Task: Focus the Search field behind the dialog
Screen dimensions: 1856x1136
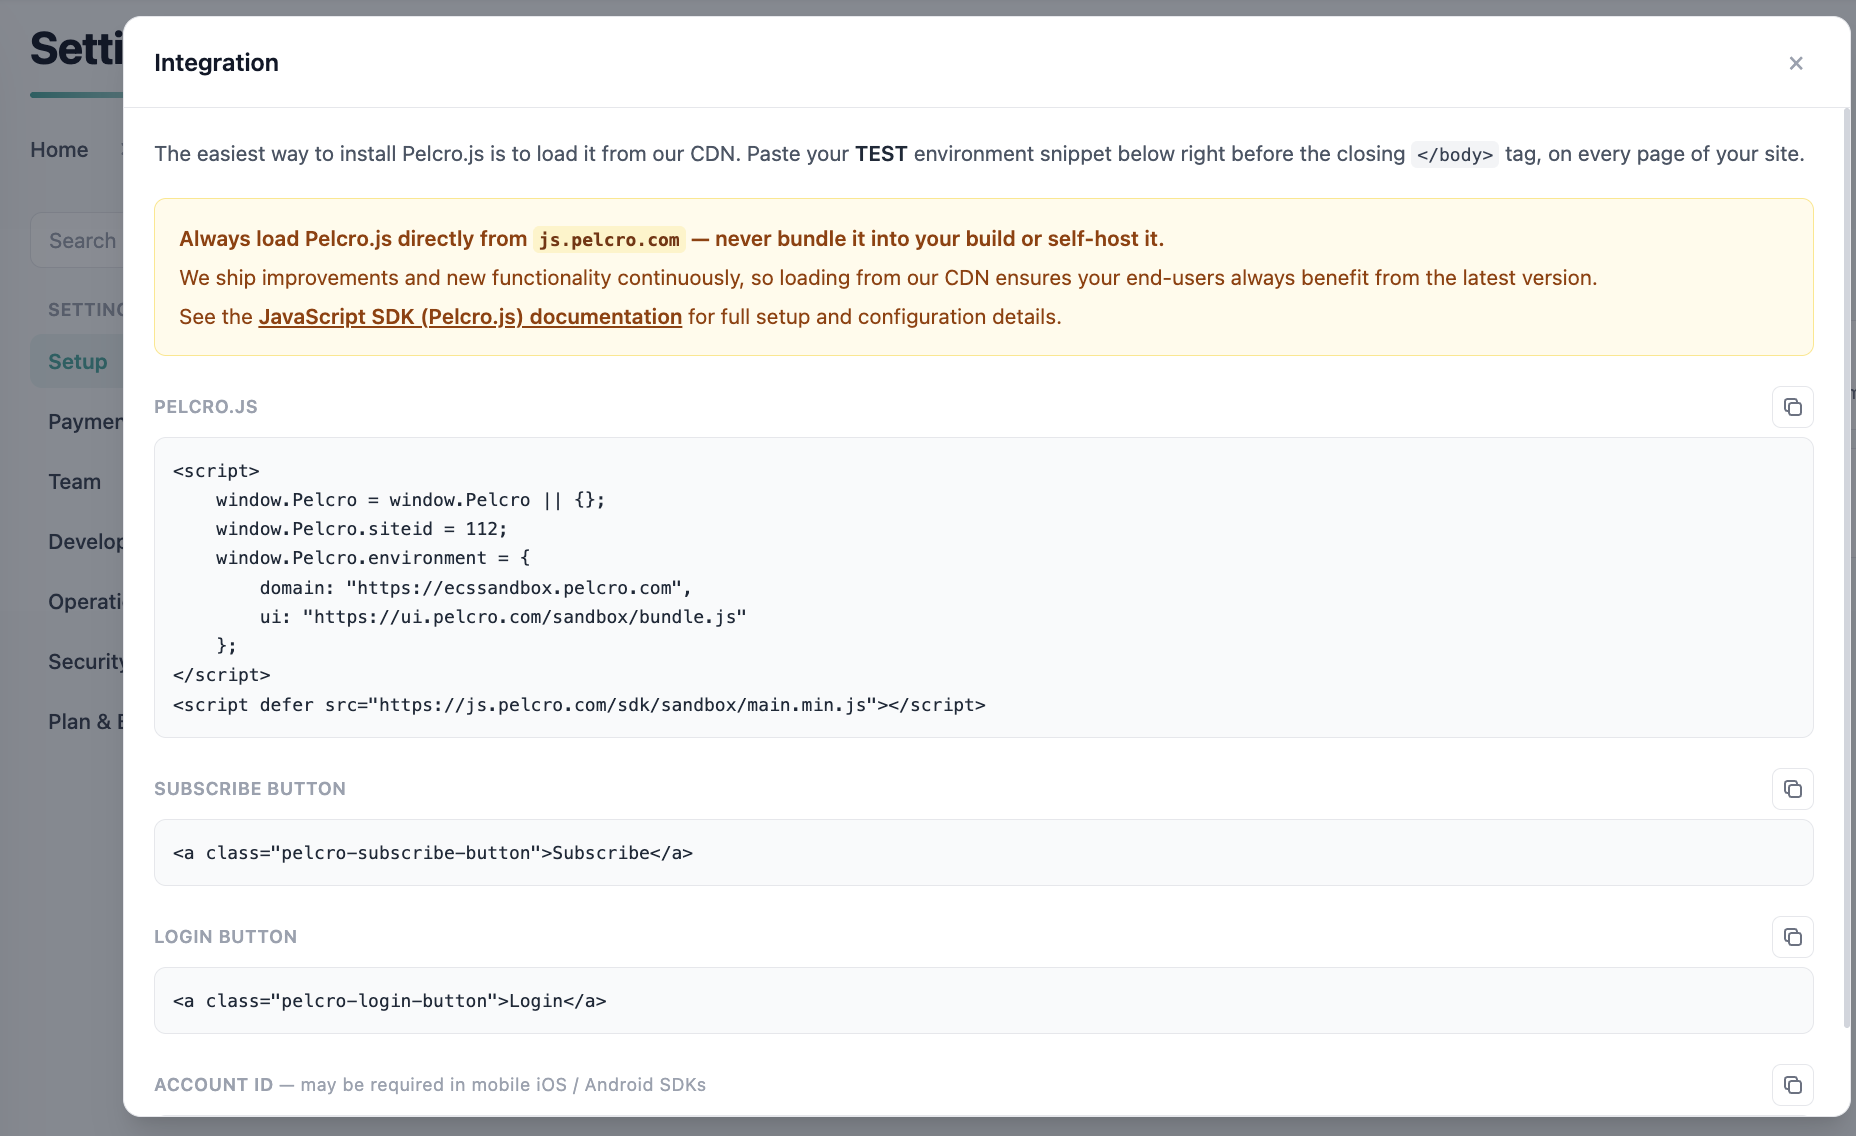Action: [77, 241]
